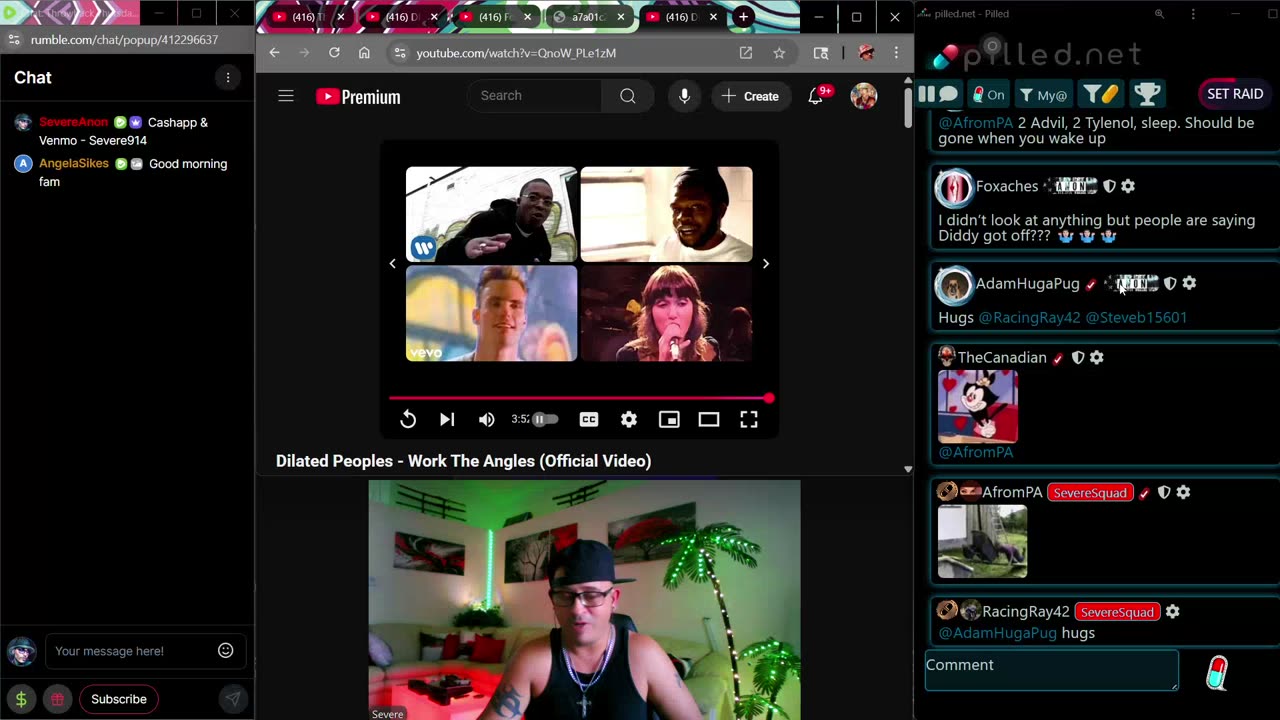Click the Rumble Subscribe button
The height and width of the screenshot is (720, 1280).
point(119,699)
